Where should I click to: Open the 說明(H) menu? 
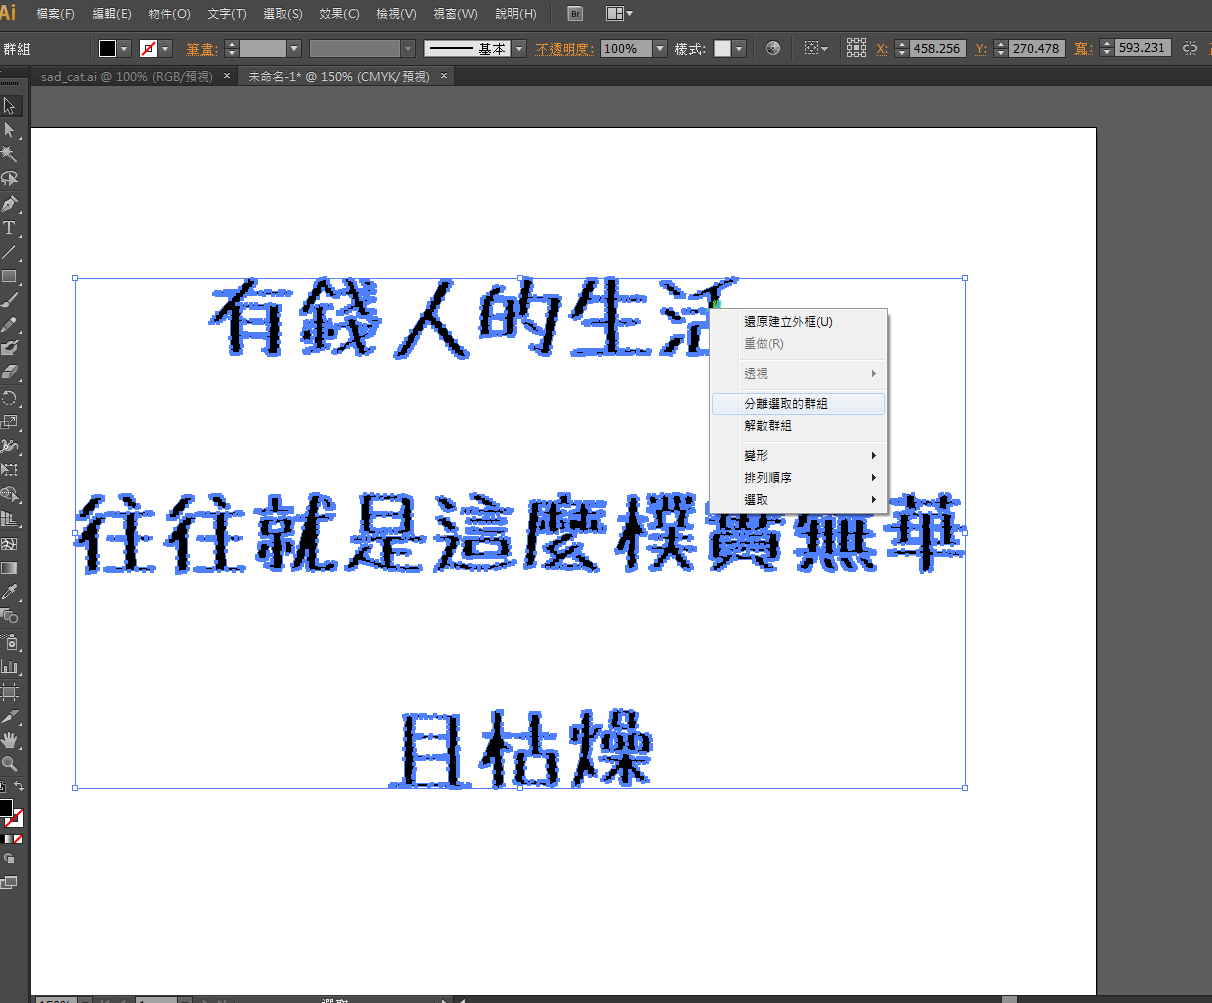(x=516, y=14)
